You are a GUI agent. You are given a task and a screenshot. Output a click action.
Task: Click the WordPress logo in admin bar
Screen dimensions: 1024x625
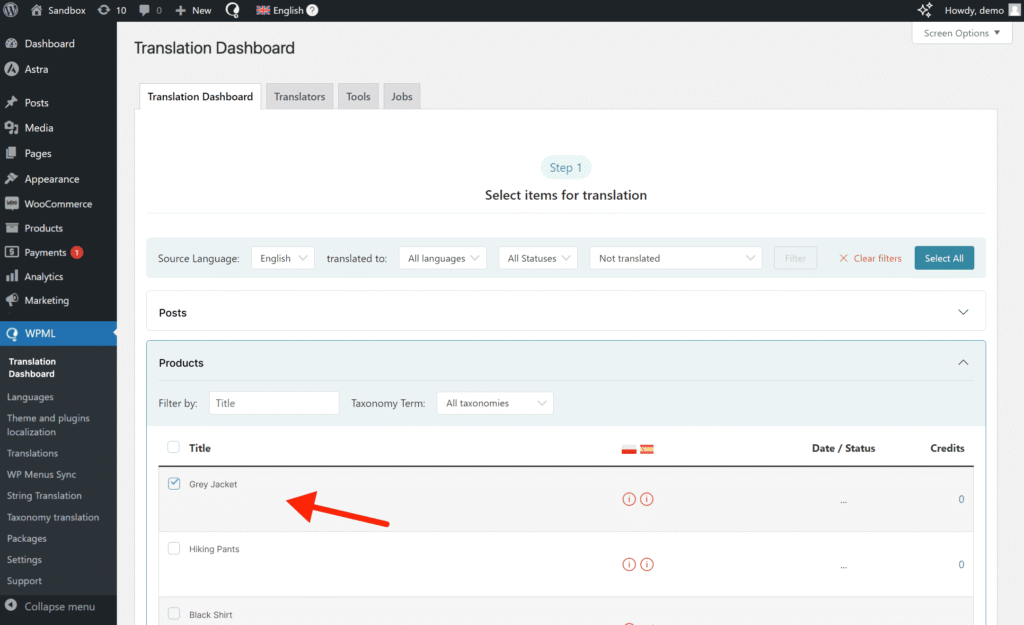(x=12, y=10)
